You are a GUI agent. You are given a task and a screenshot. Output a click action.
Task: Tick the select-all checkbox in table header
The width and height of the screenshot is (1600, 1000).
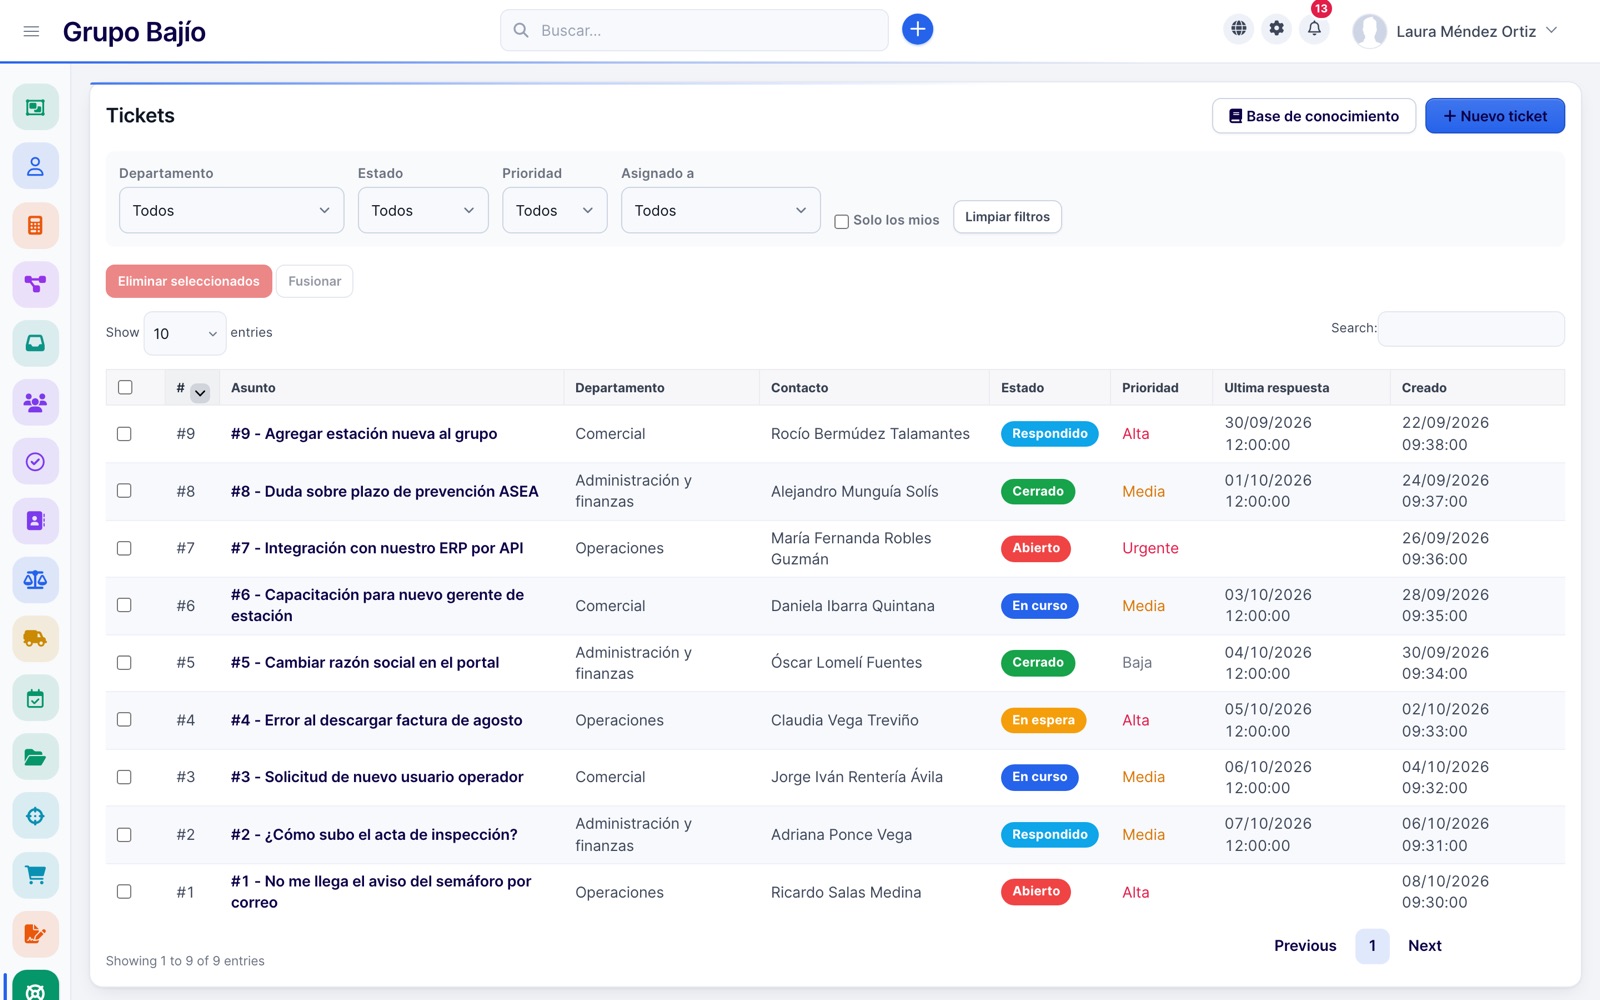[x=125, y=387]
